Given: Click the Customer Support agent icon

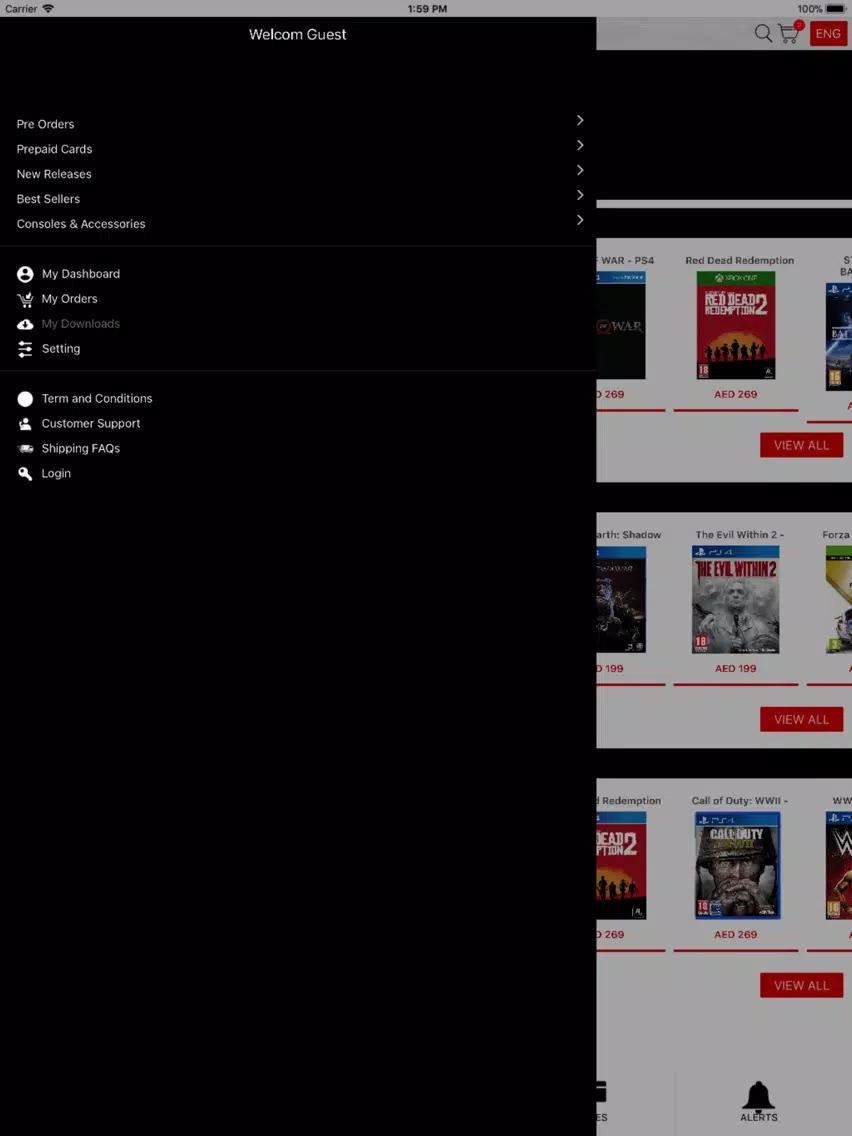Looking at the screenshot, I should (25, 424).
